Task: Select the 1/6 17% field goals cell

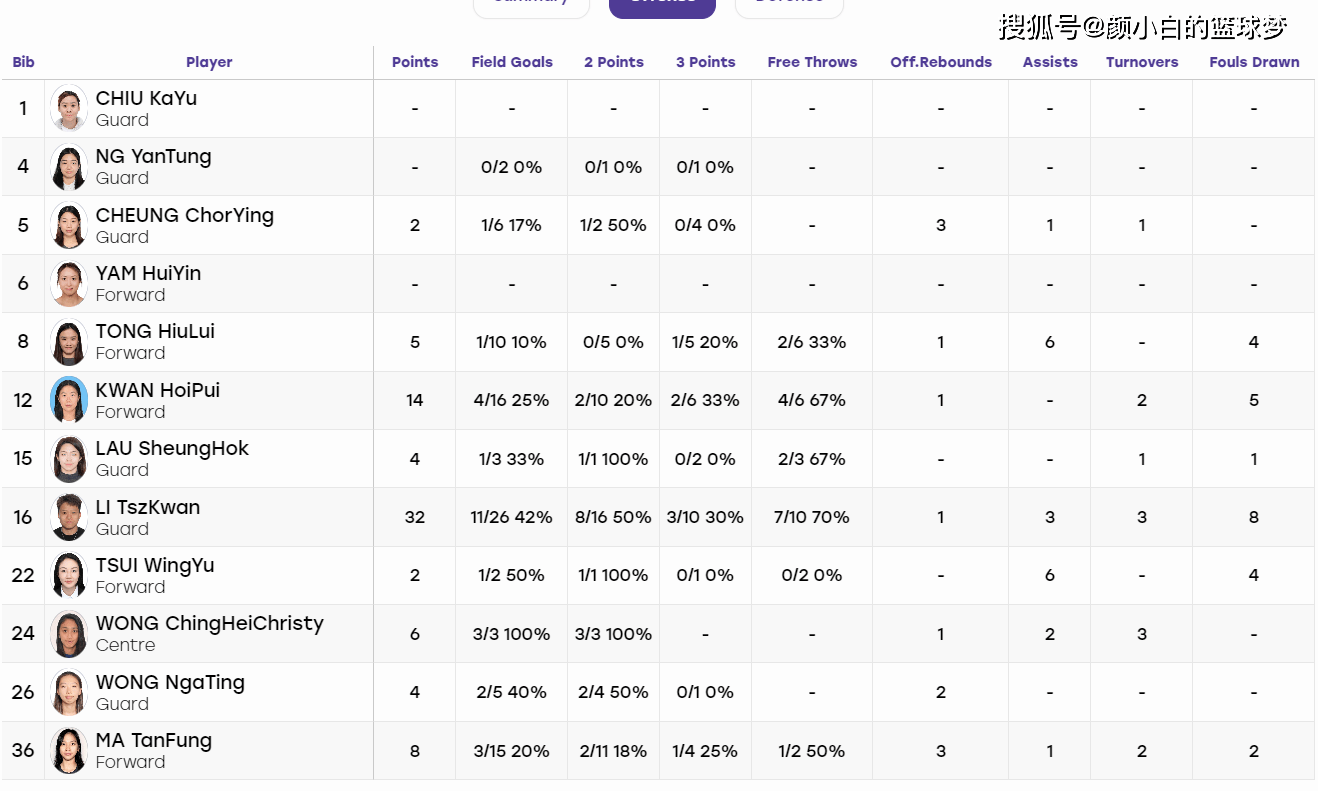Action: (511, 225)
